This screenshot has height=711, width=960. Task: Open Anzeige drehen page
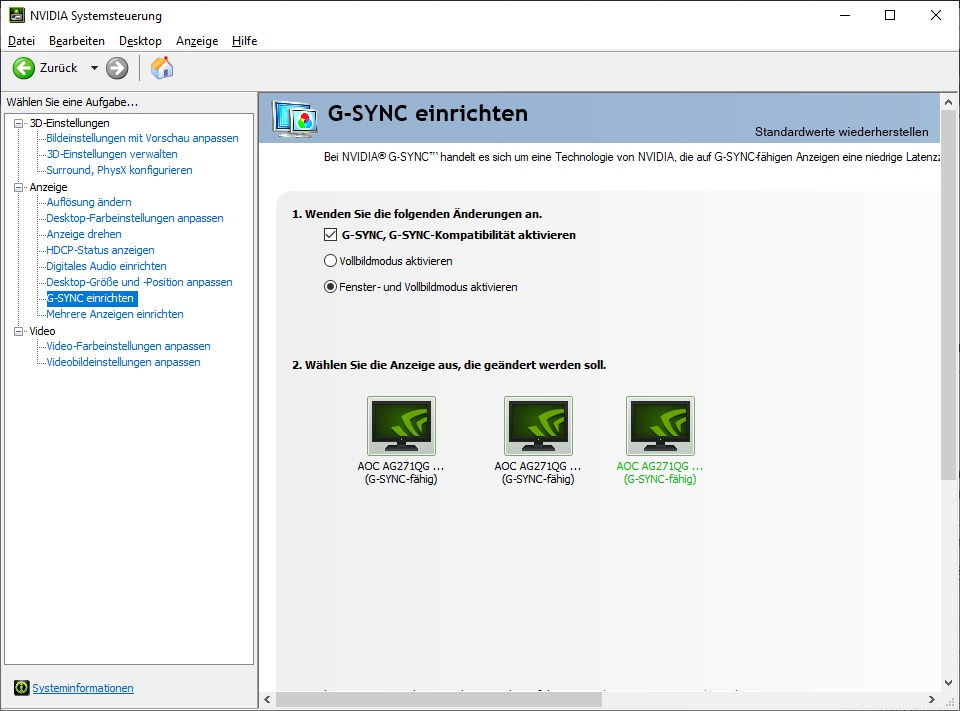tap(84, 234)
